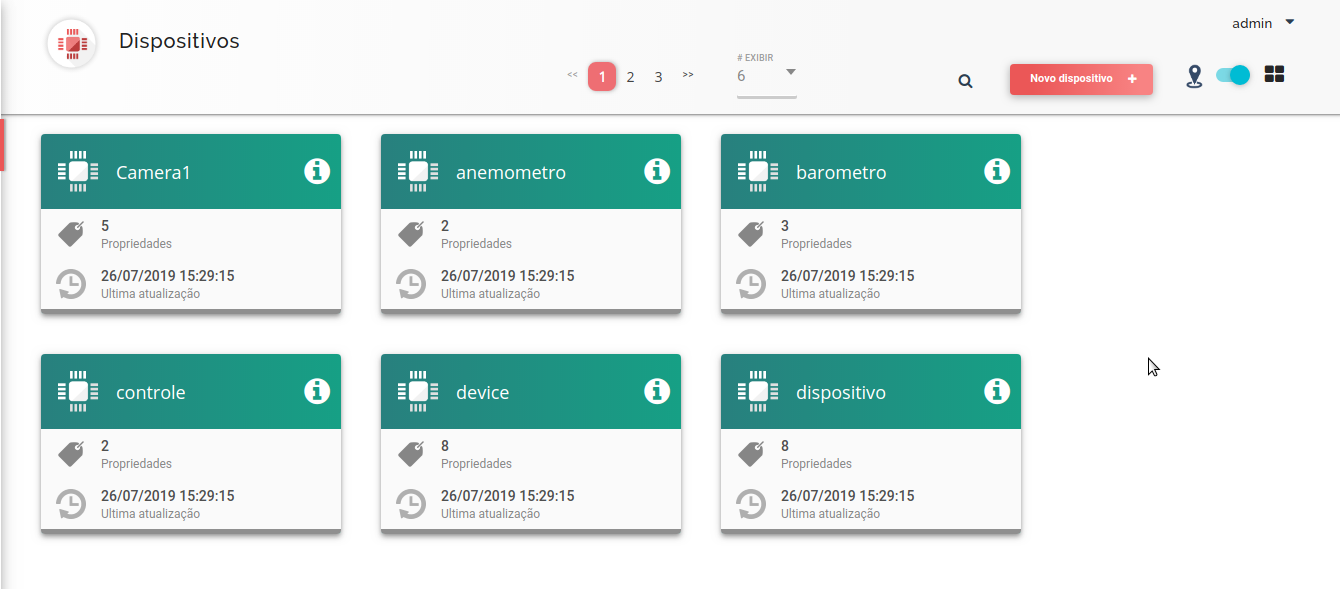Click update clock icon on anemometro card

(x=411, y=284)
